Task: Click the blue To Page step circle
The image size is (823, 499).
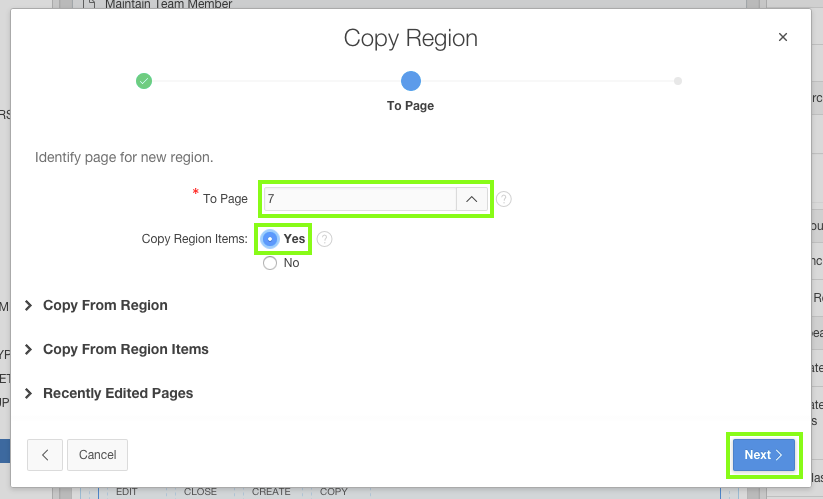Action: point(411,81)
